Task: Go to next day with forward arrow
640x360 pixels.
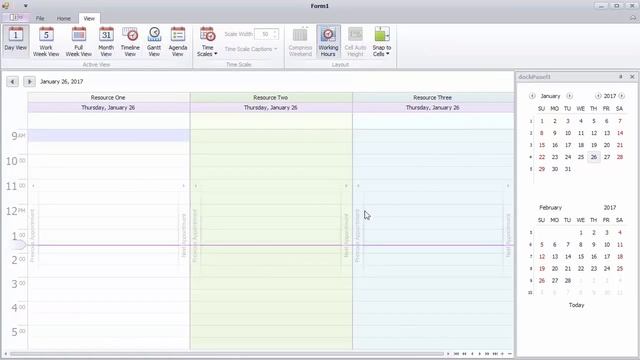Action: [29, 82]
